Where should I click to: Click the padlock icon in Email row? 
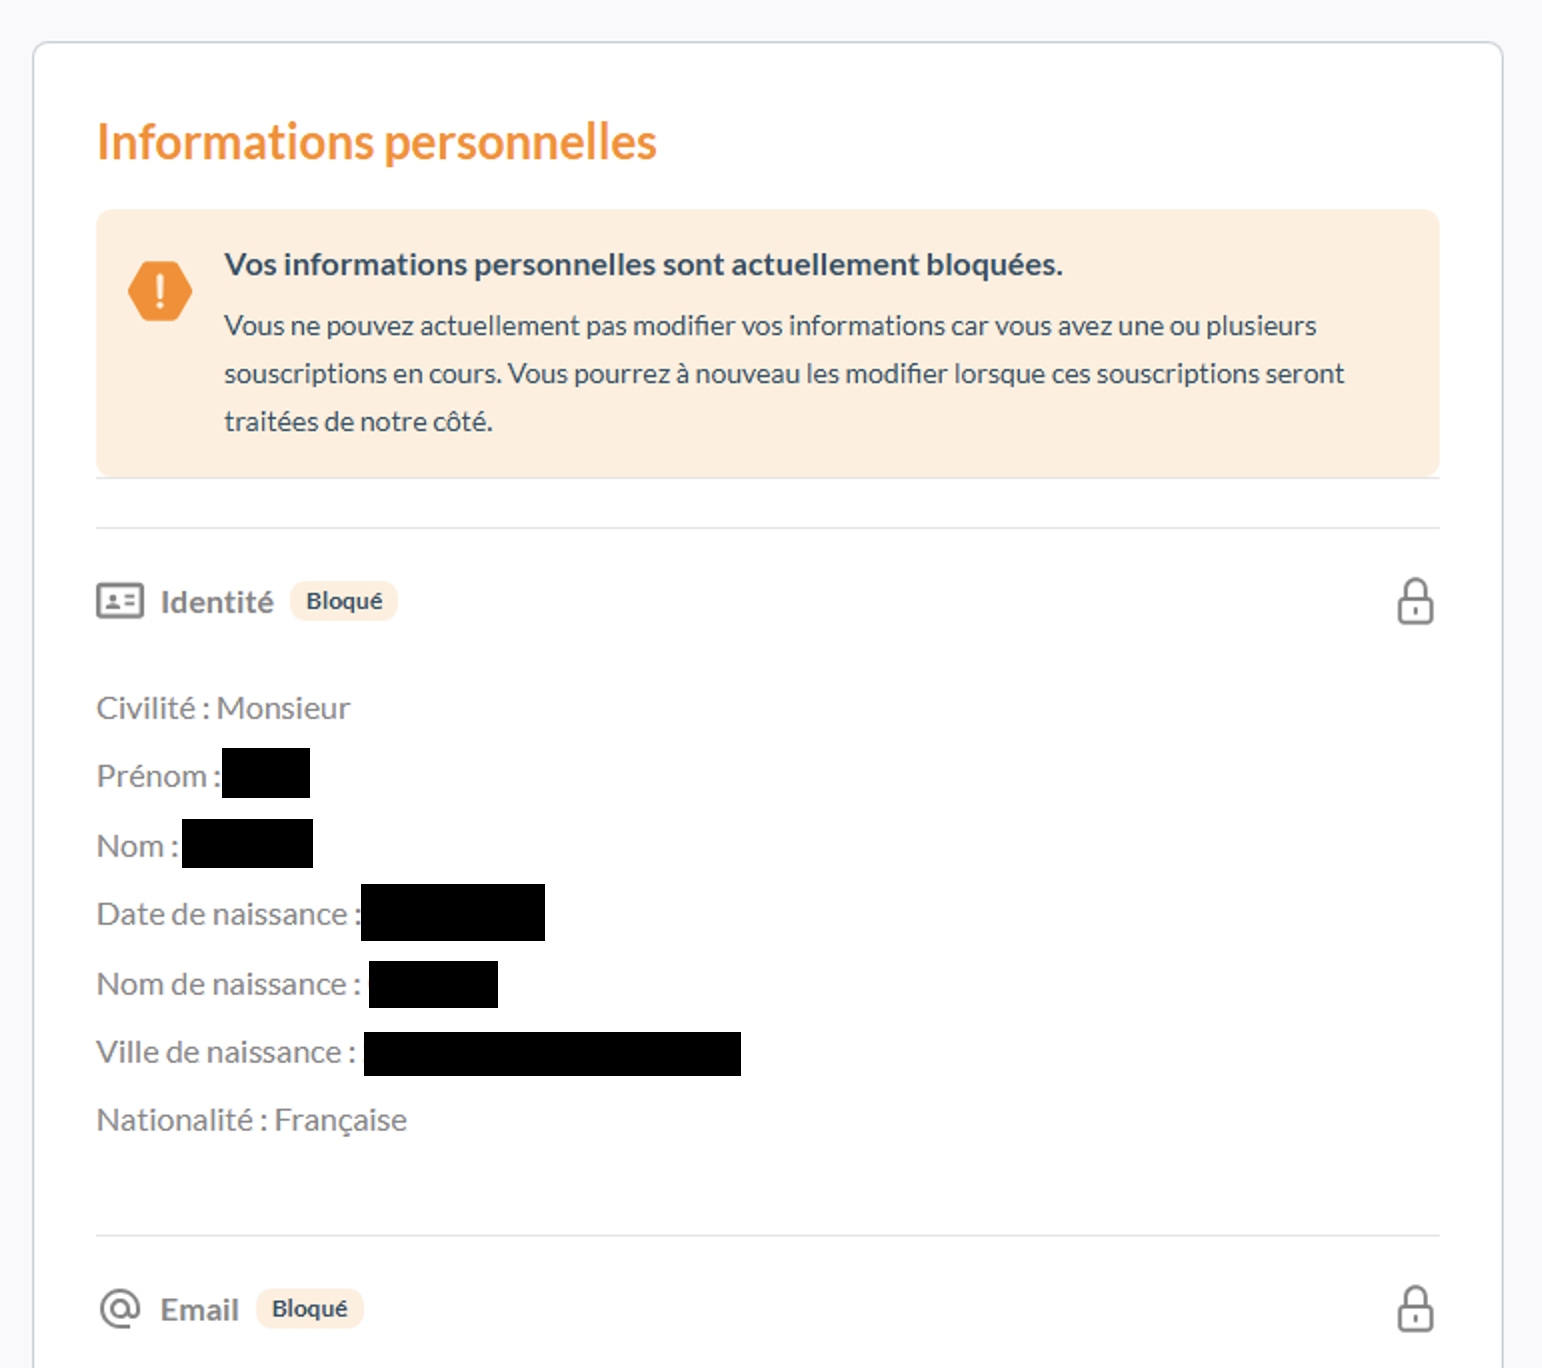click(1415, 1308)
